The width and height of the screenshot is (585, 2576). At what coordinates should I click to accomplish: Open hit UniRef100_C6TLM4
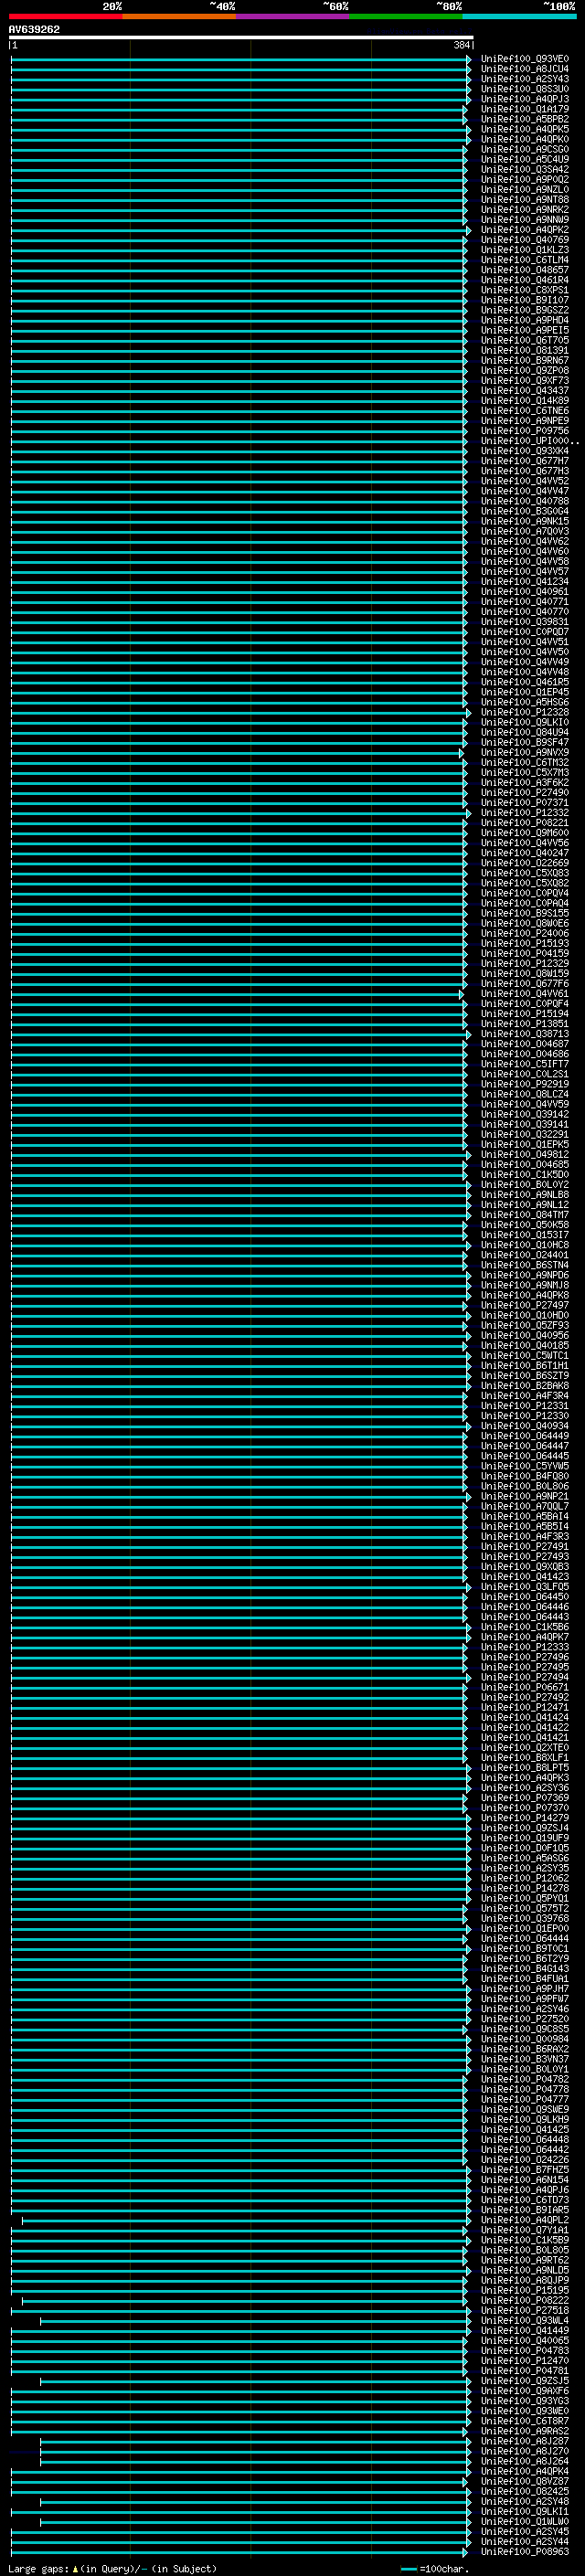525,260
